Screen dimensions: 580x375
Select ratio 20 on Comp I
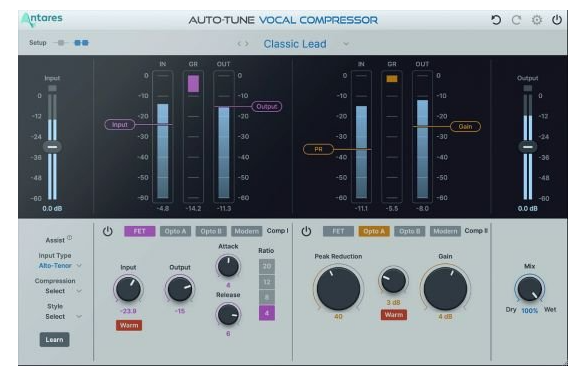pyautogui.click(x=267, y=266)
